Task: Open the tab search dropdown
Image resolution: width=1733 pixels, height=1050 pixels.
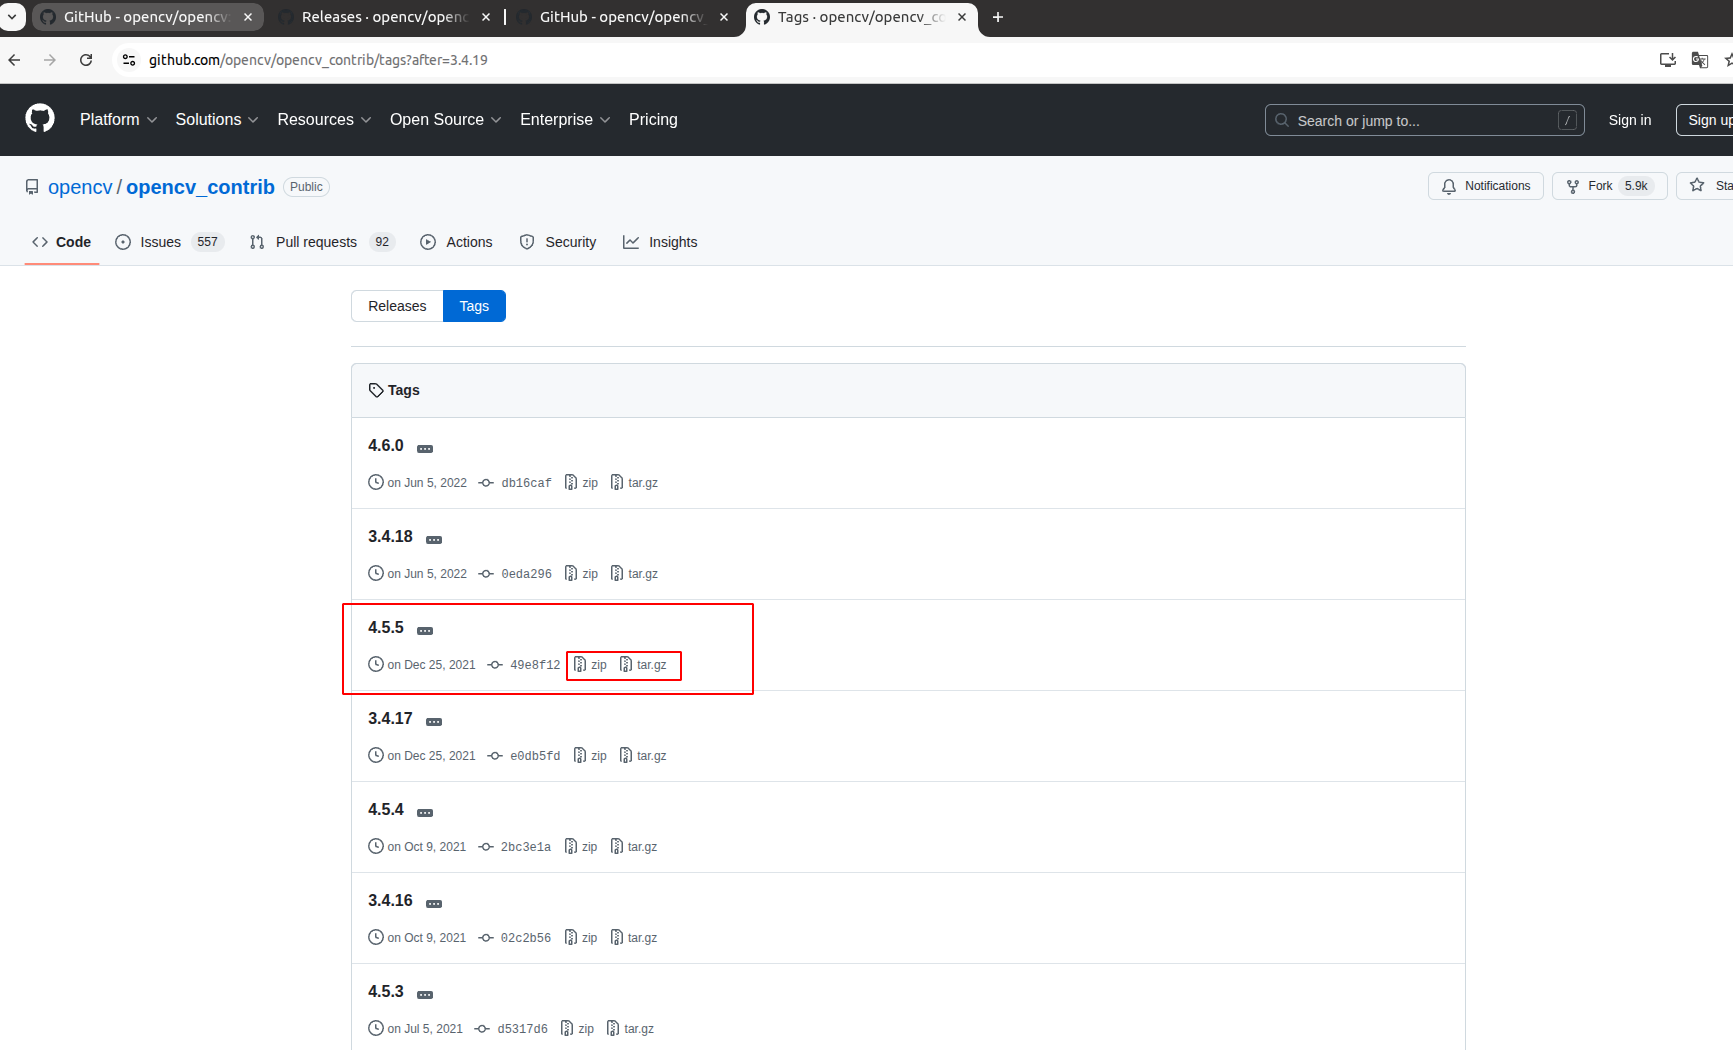Action: (12, 17)
